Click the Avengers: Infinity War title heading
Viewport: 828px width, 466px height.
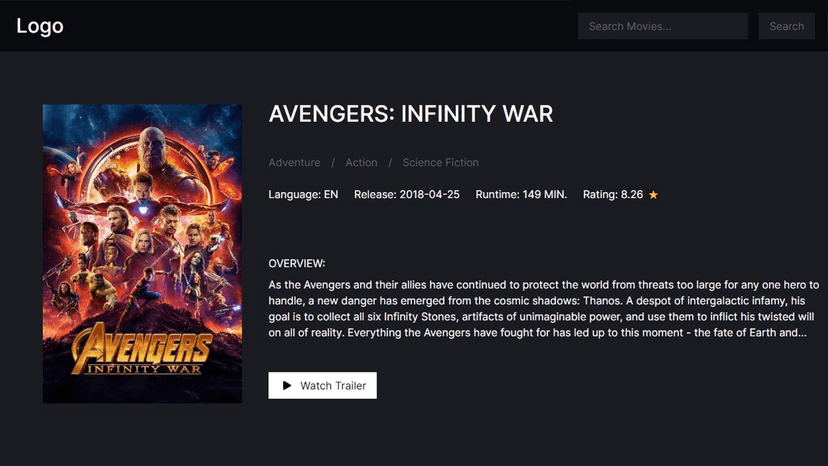pos(410,113)
